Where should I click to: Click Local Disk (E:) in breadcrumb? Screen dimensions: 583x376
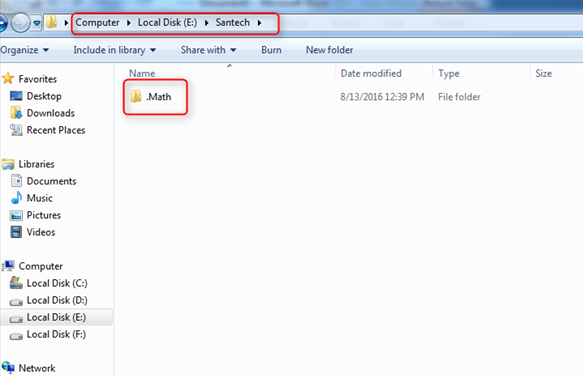[167, 23]
